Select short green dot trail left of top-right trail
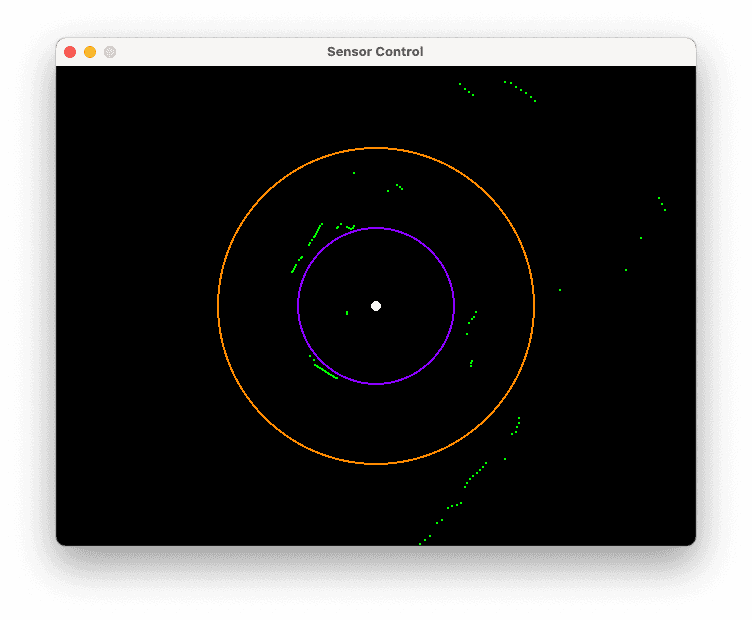The height and width of the screenshot is (620, 752). 466,89
